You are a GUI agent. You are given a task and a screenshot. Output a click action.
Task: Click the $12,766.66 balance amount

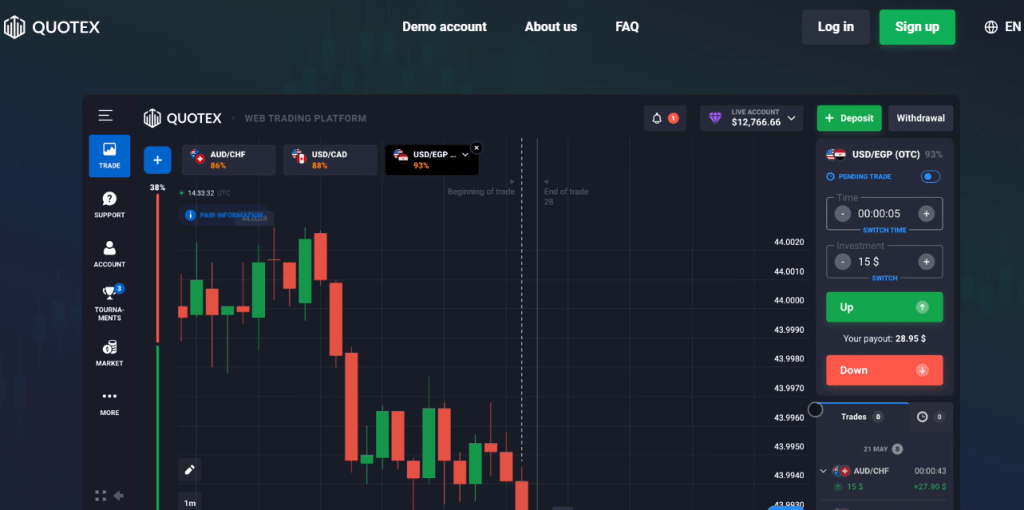point(756,122)
